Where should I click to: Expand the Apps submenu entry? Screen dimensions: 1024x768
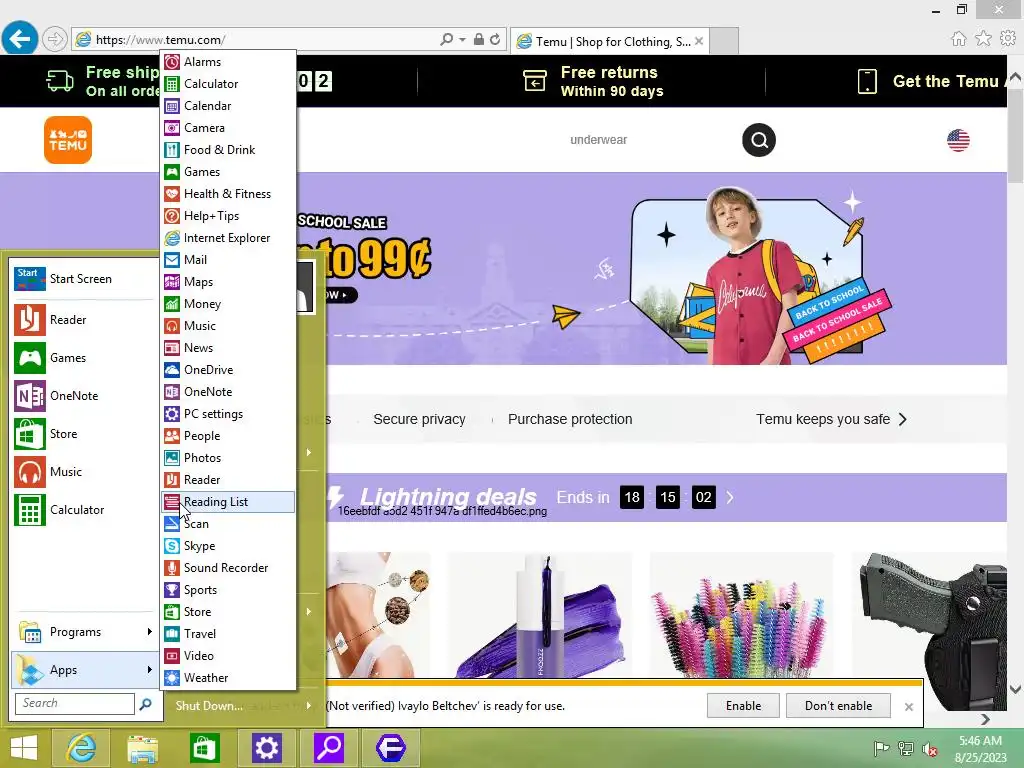[x=84, y=669]
